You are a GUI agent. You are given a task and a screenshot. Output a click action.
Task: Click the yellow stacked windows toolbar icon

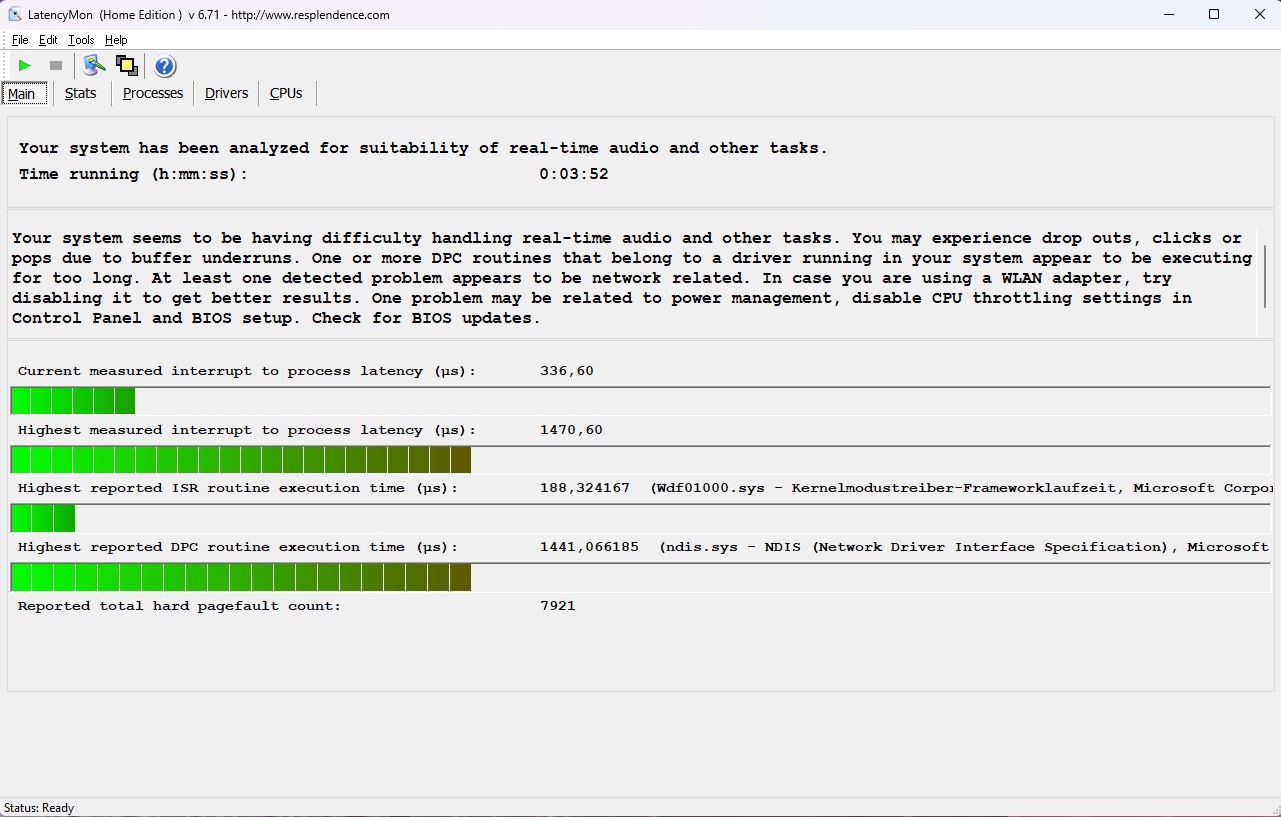tap(127, 66)
